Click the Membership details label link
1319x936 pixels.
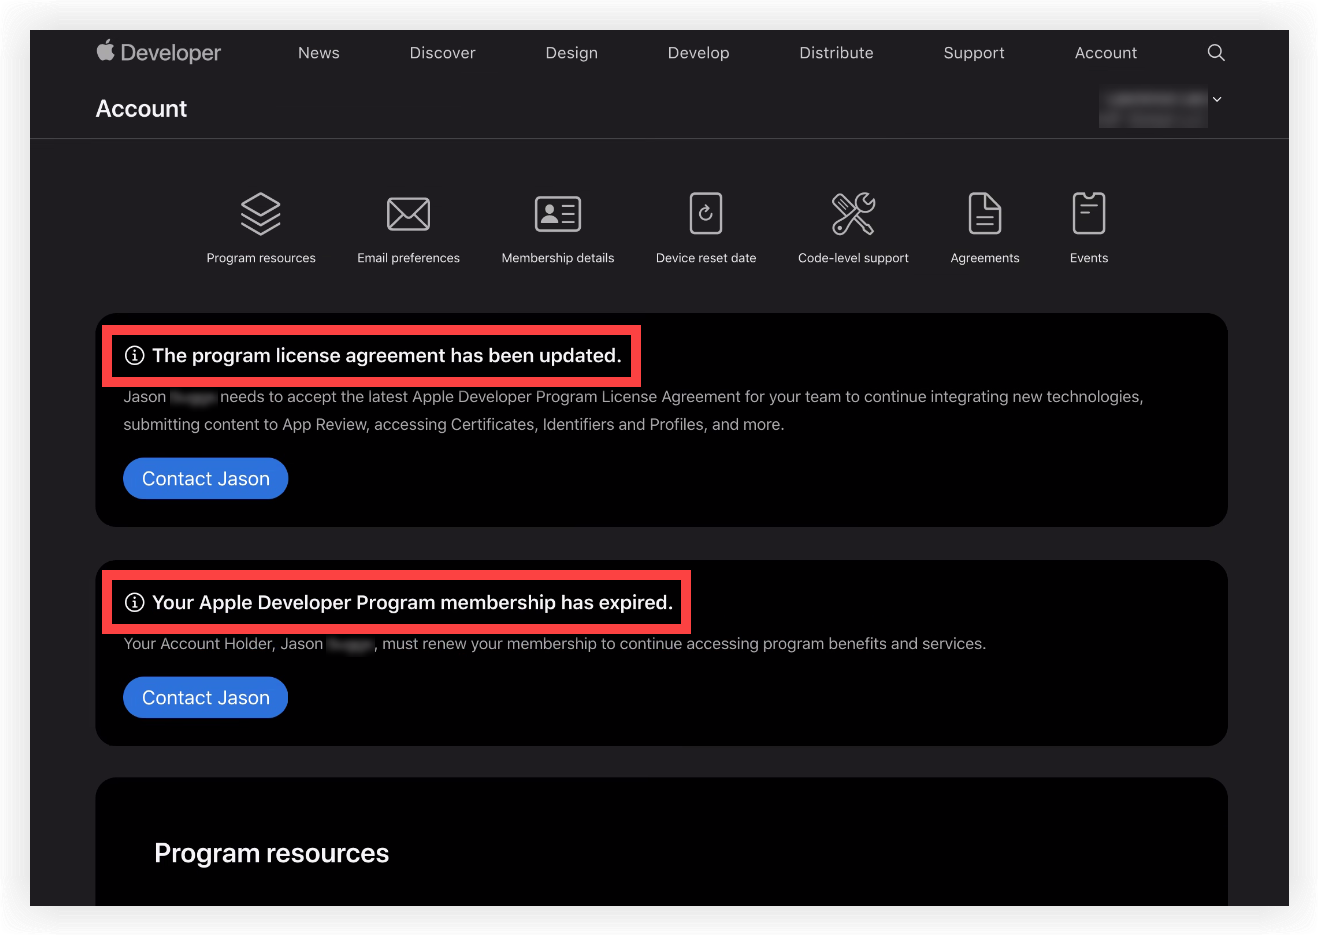(x=558, y=258)
